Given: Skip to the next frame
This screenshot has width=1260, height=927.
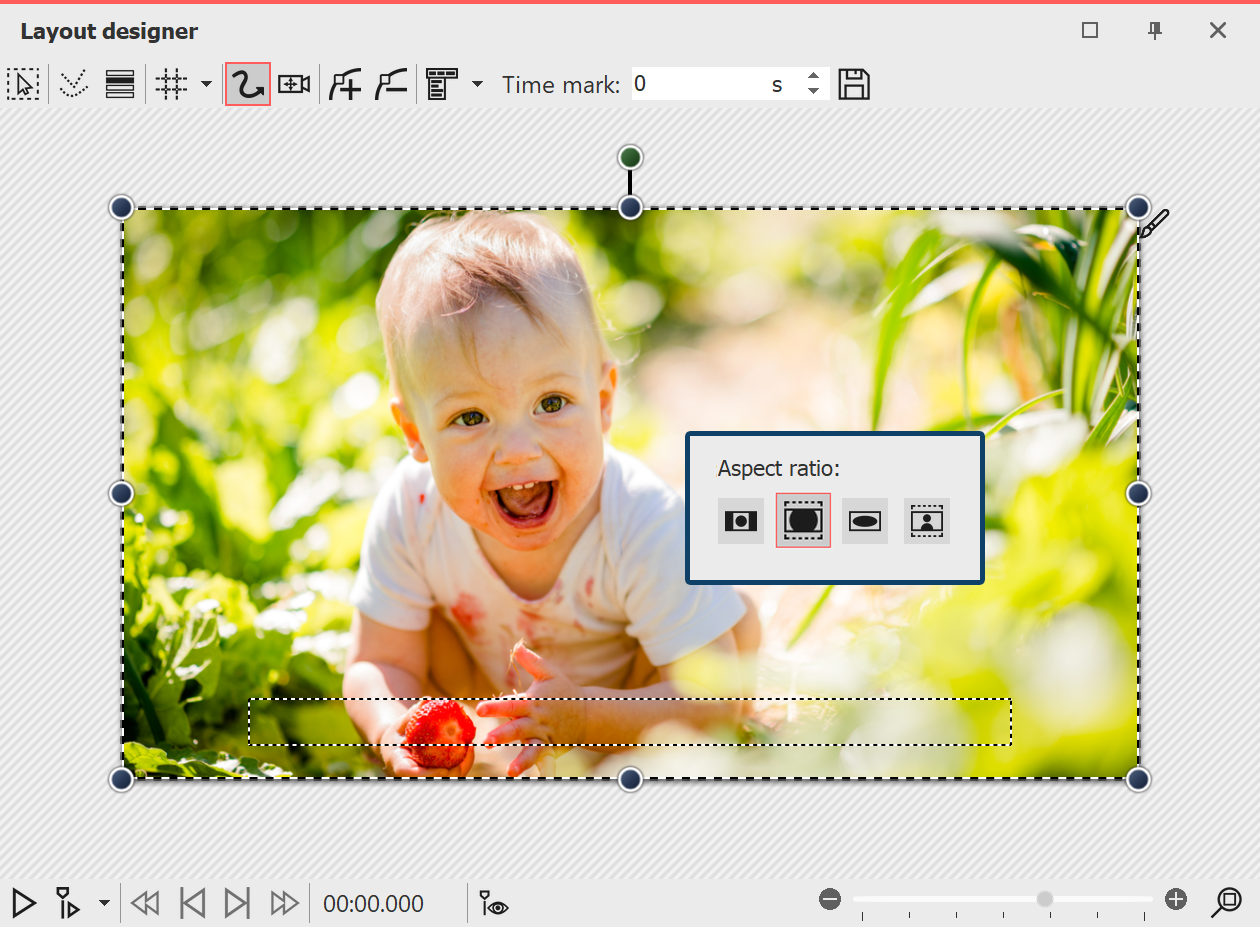Looking at the screenshot, I should point(237,903).
